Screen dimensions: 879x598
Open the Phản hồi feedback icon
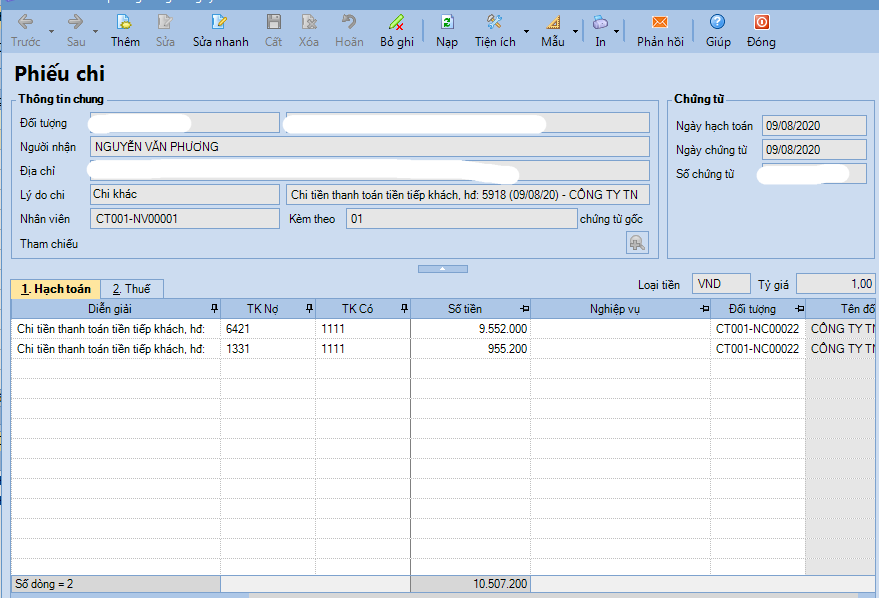pos(659,22)
